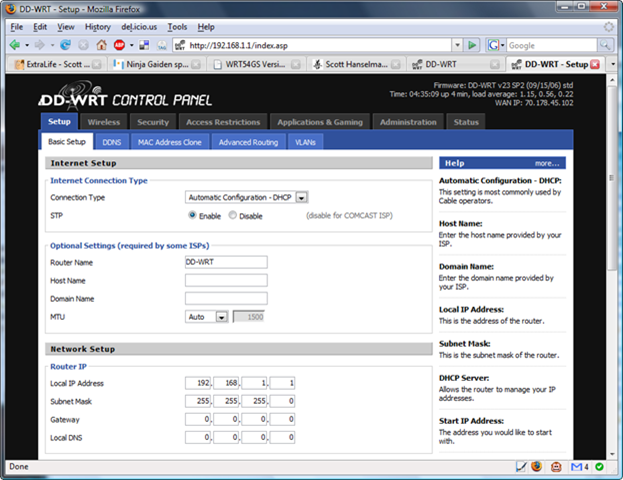This screenshot has width=623, height=480.
Task: Click the Help more... link
Action: (x=547, y=163)
